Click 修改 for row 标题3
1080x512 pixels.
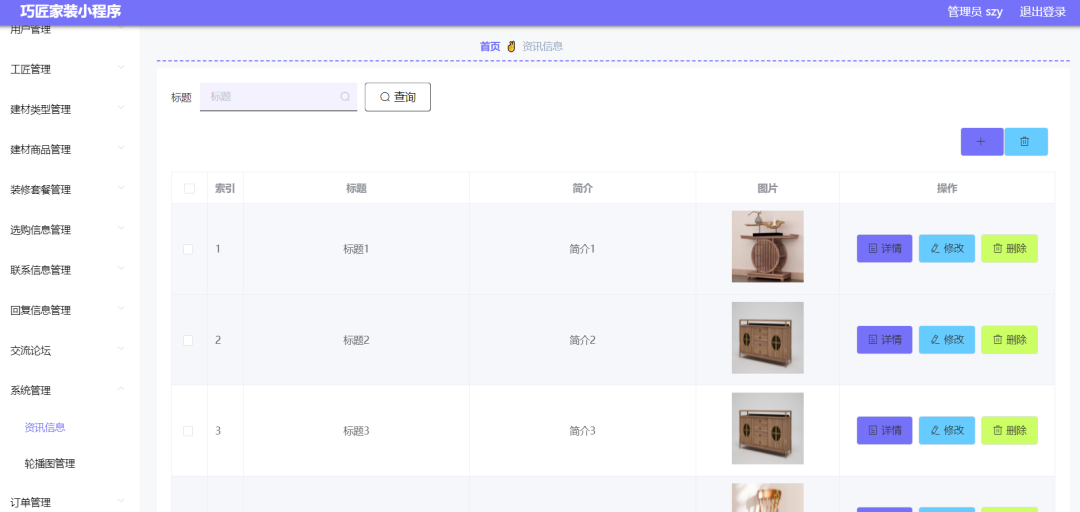(x=946, y=431)
